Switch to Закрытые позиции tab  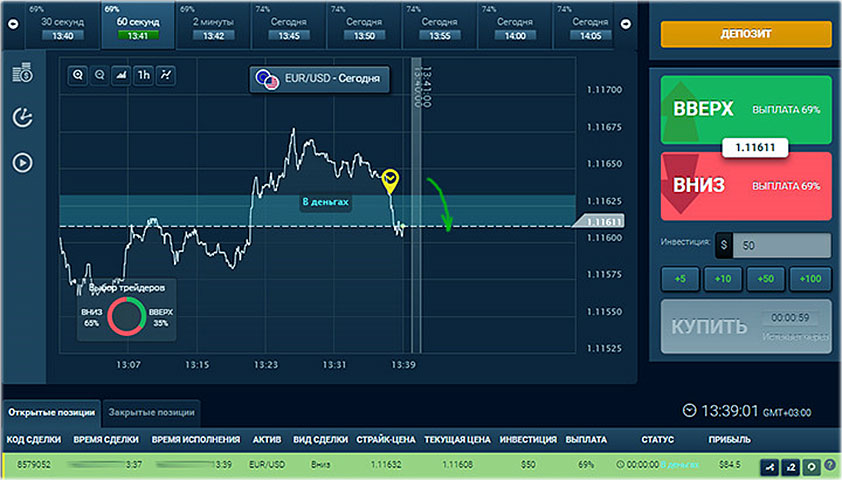151,412
